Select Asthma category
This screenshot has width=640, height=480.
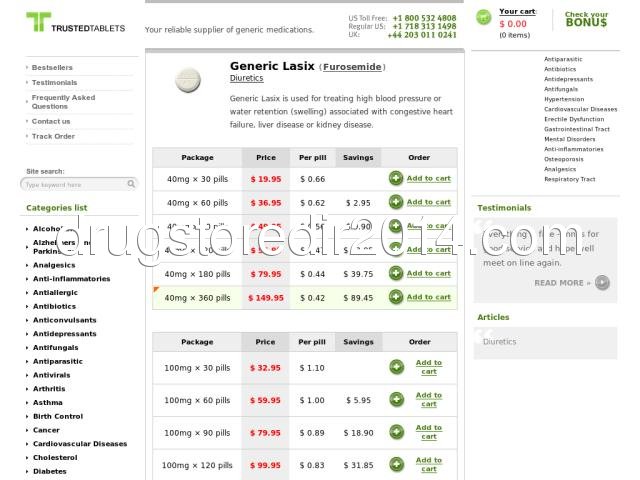coord(48,402)
